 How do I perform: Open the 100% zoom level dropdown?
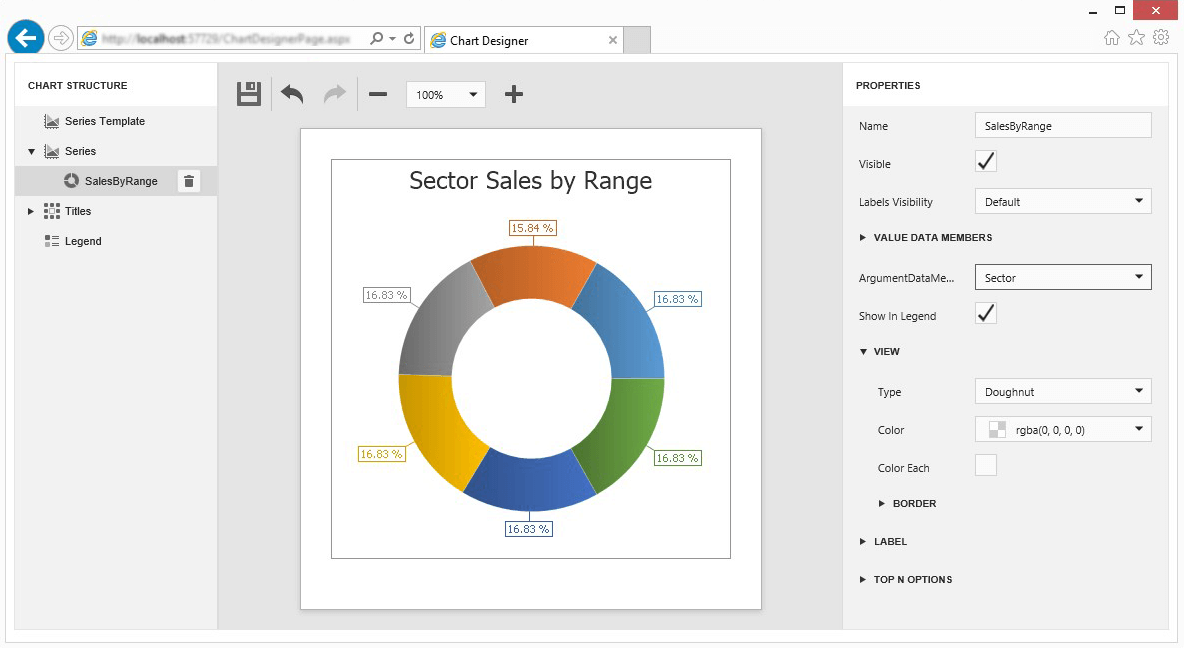pos(446,95)
